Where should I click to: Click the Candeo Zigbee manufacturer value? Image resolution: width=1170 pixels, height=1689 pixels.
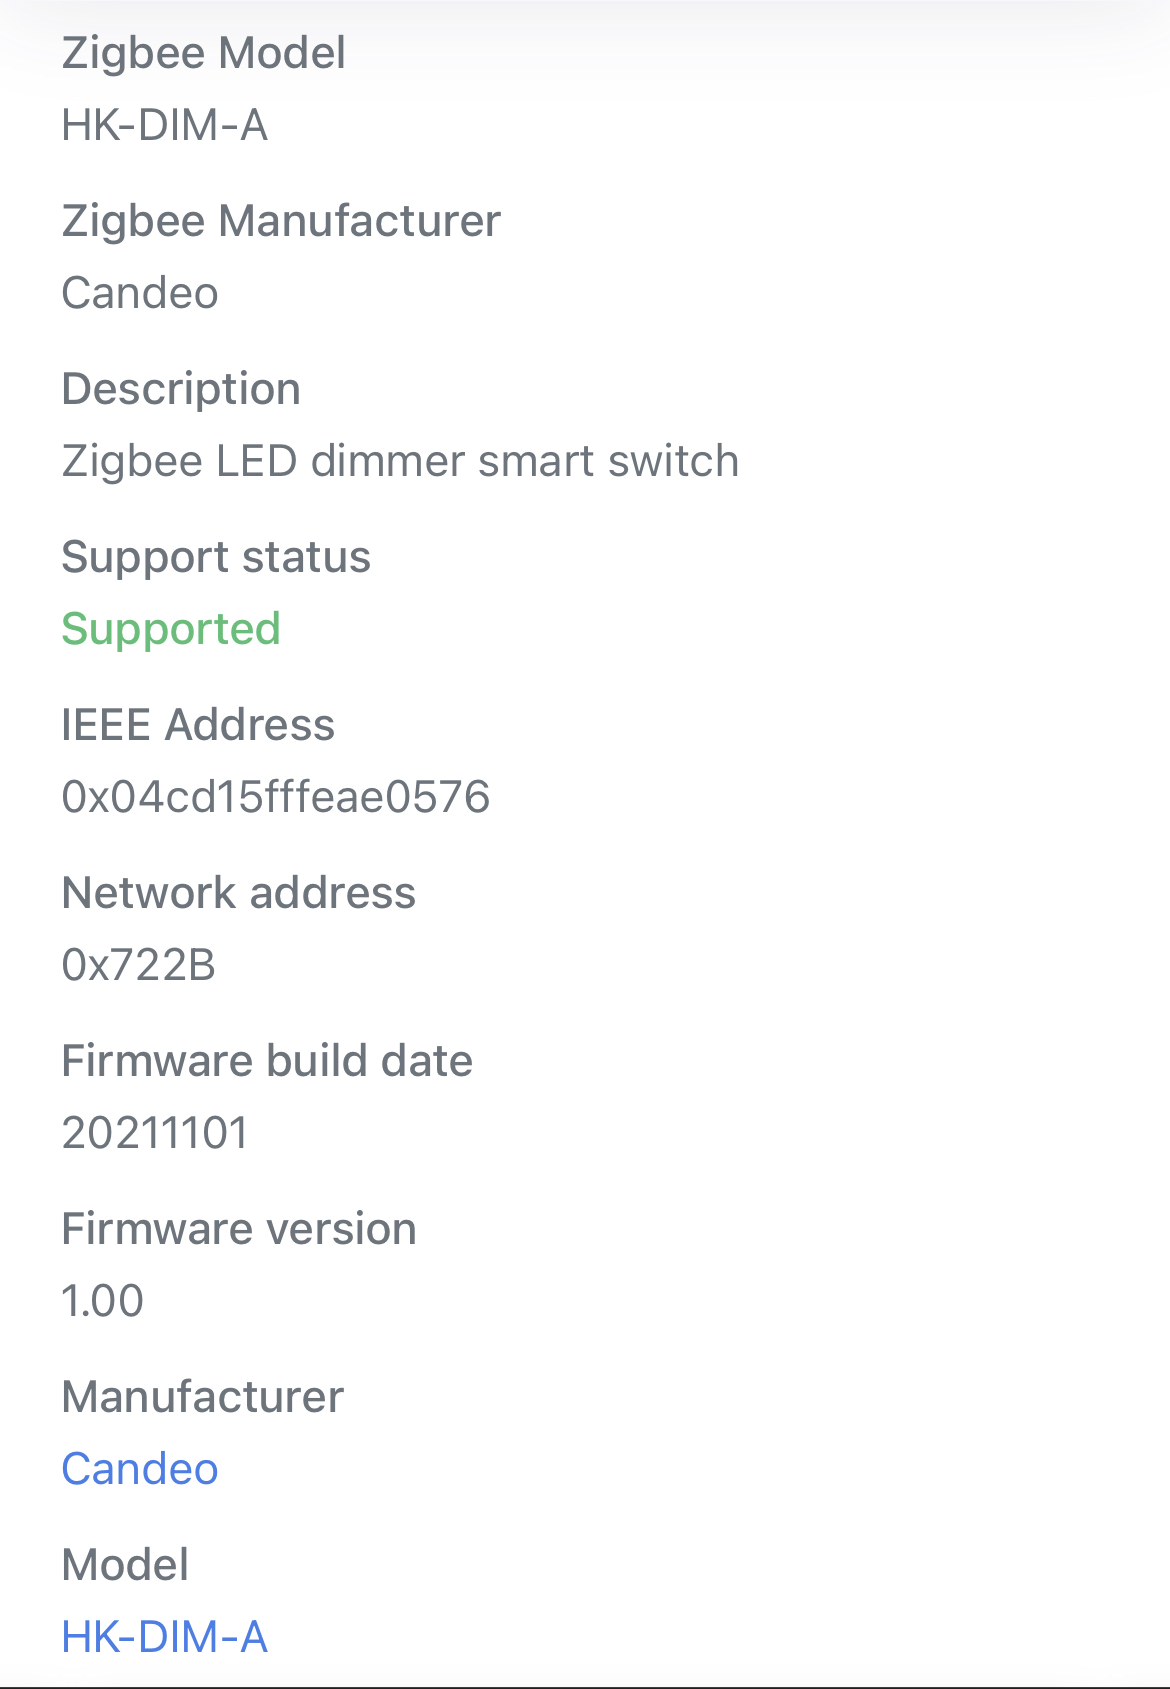(x=139, y=292)
